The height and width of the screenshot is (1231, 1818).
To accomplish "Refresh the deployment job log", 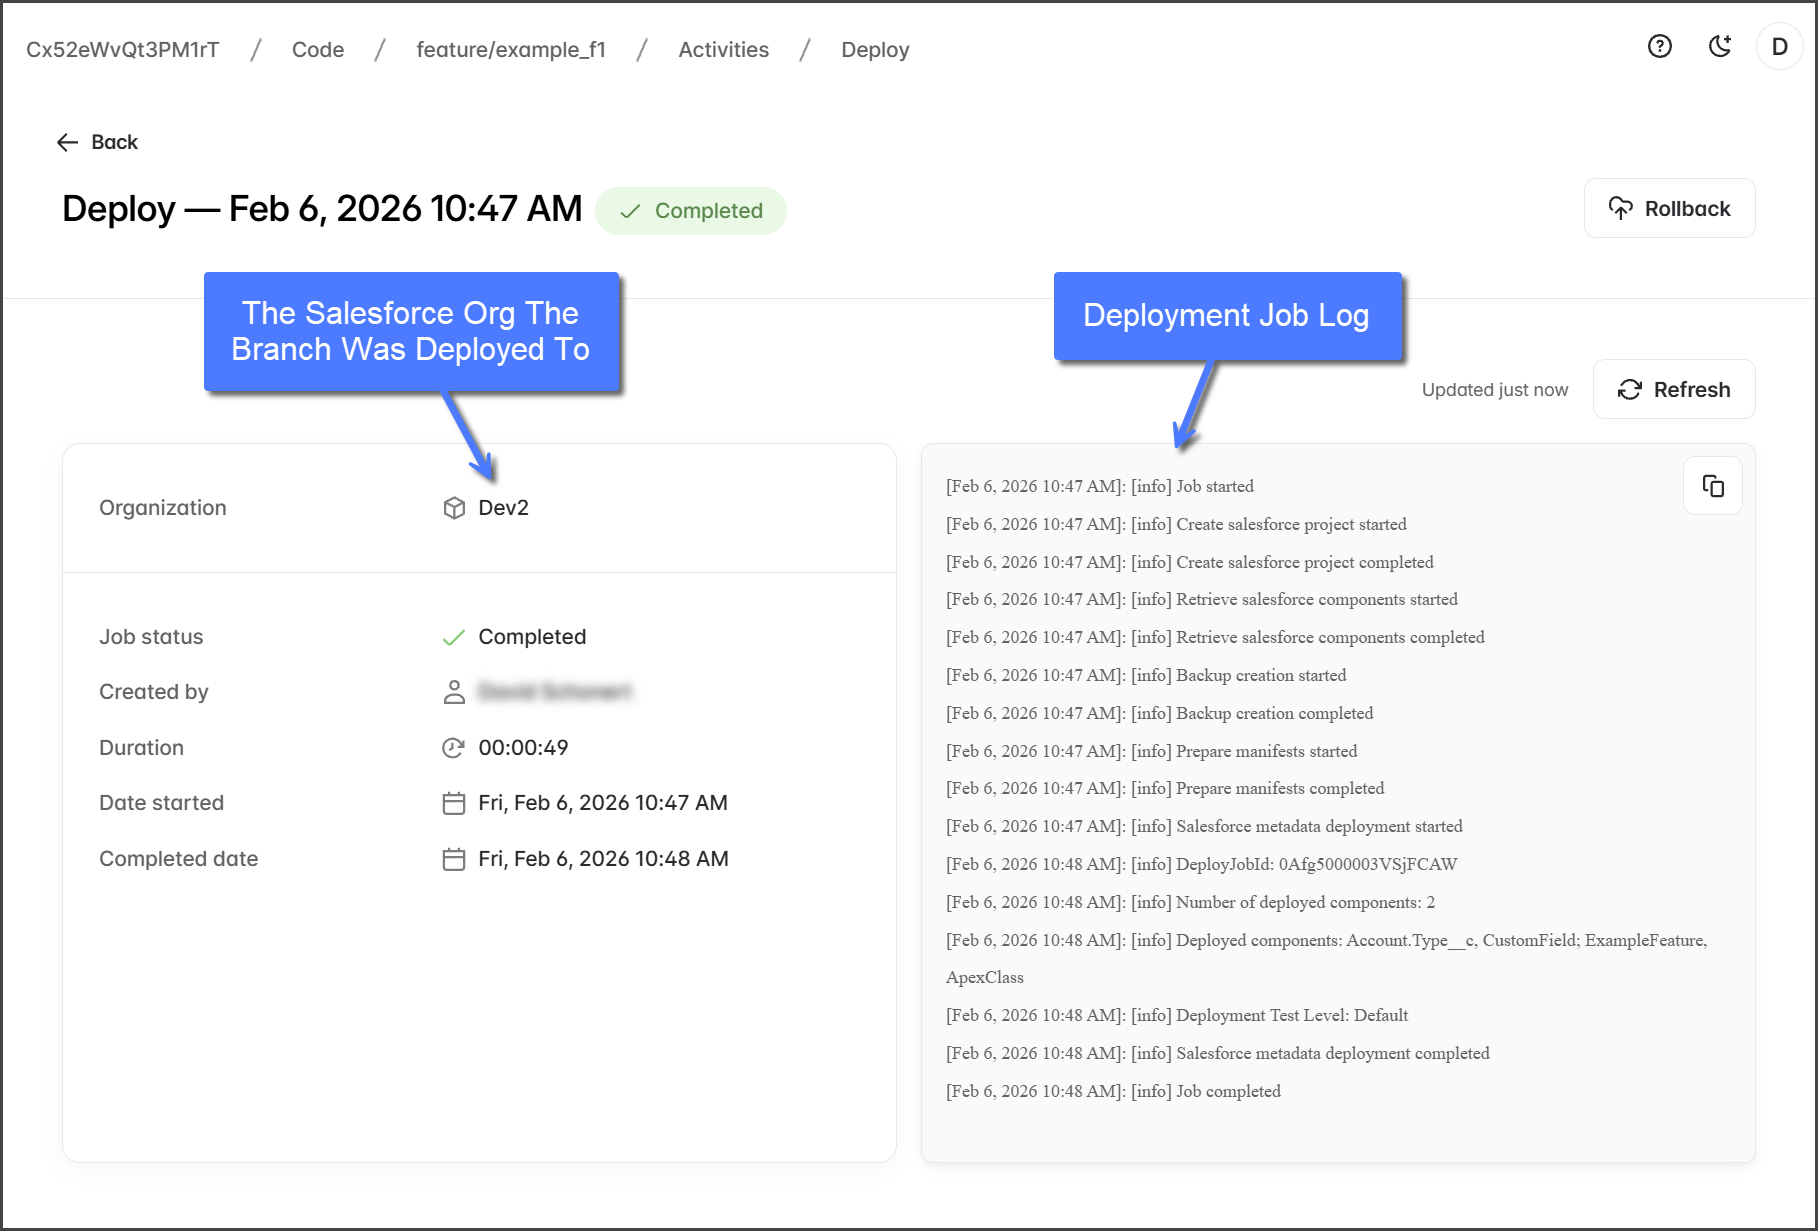I will tap(1673, 389).
